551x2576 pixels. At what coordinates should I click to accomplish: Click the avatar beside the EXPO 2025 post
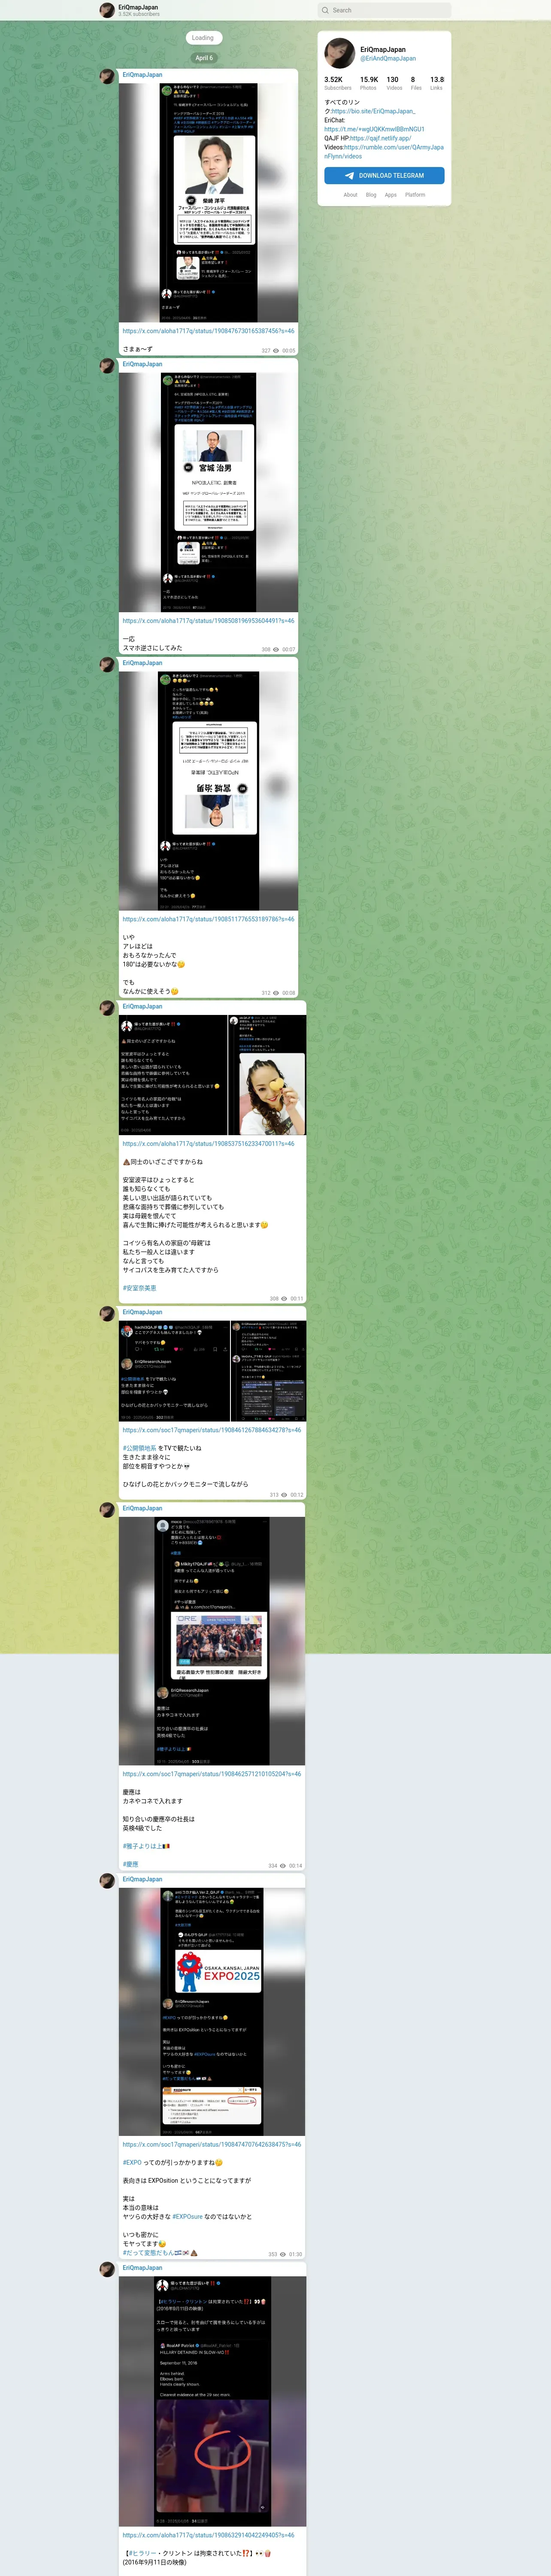point(107,1880)
